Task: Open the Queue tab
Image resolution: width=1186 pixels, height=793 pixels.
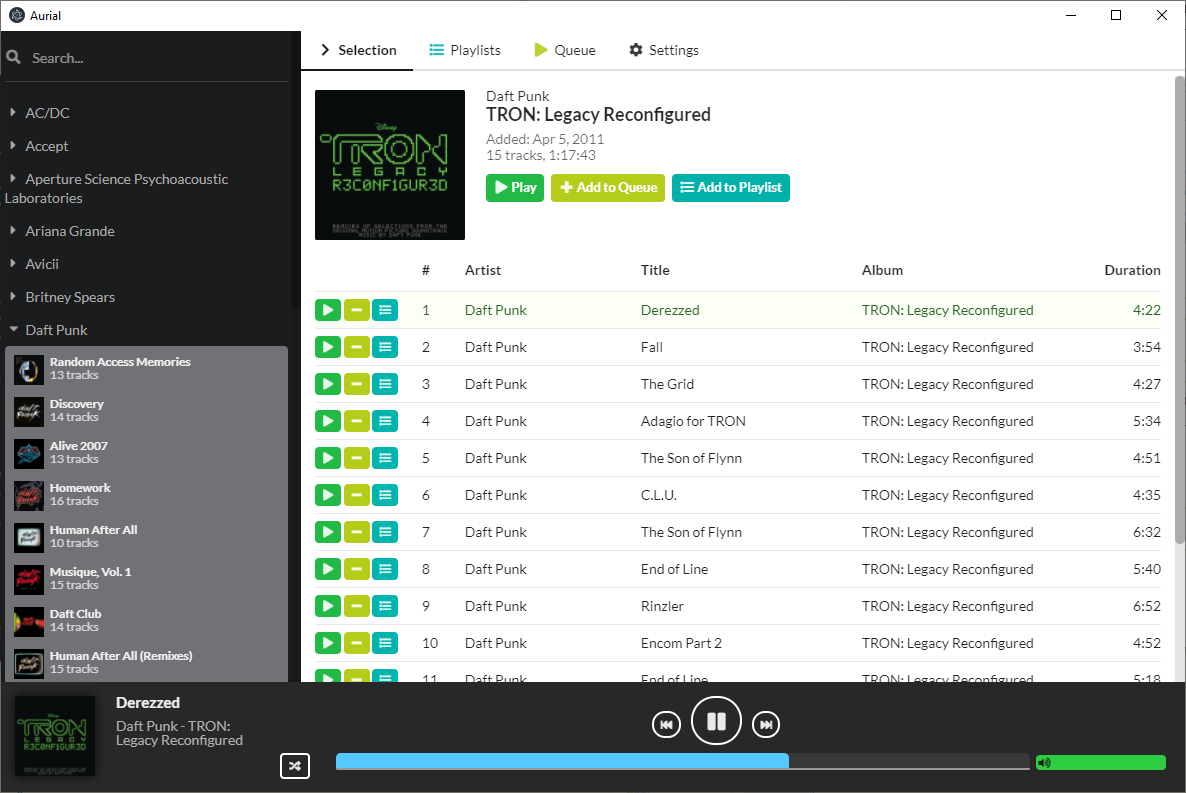Action: point(564,50)
